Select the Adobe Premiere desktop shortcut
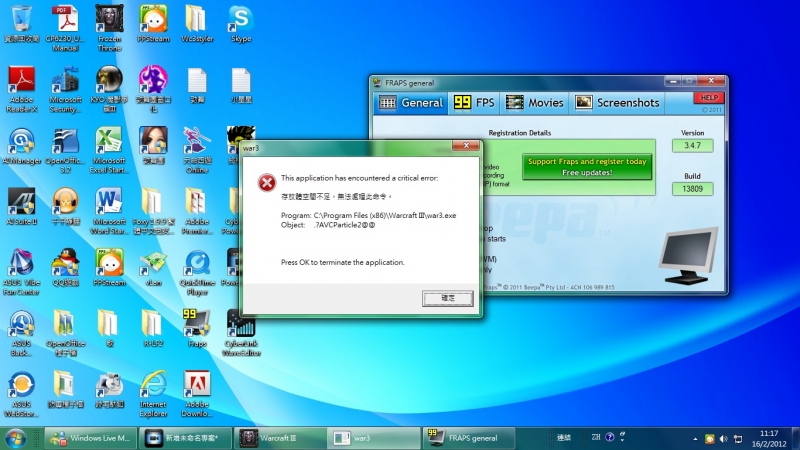 tap(197, 211)
